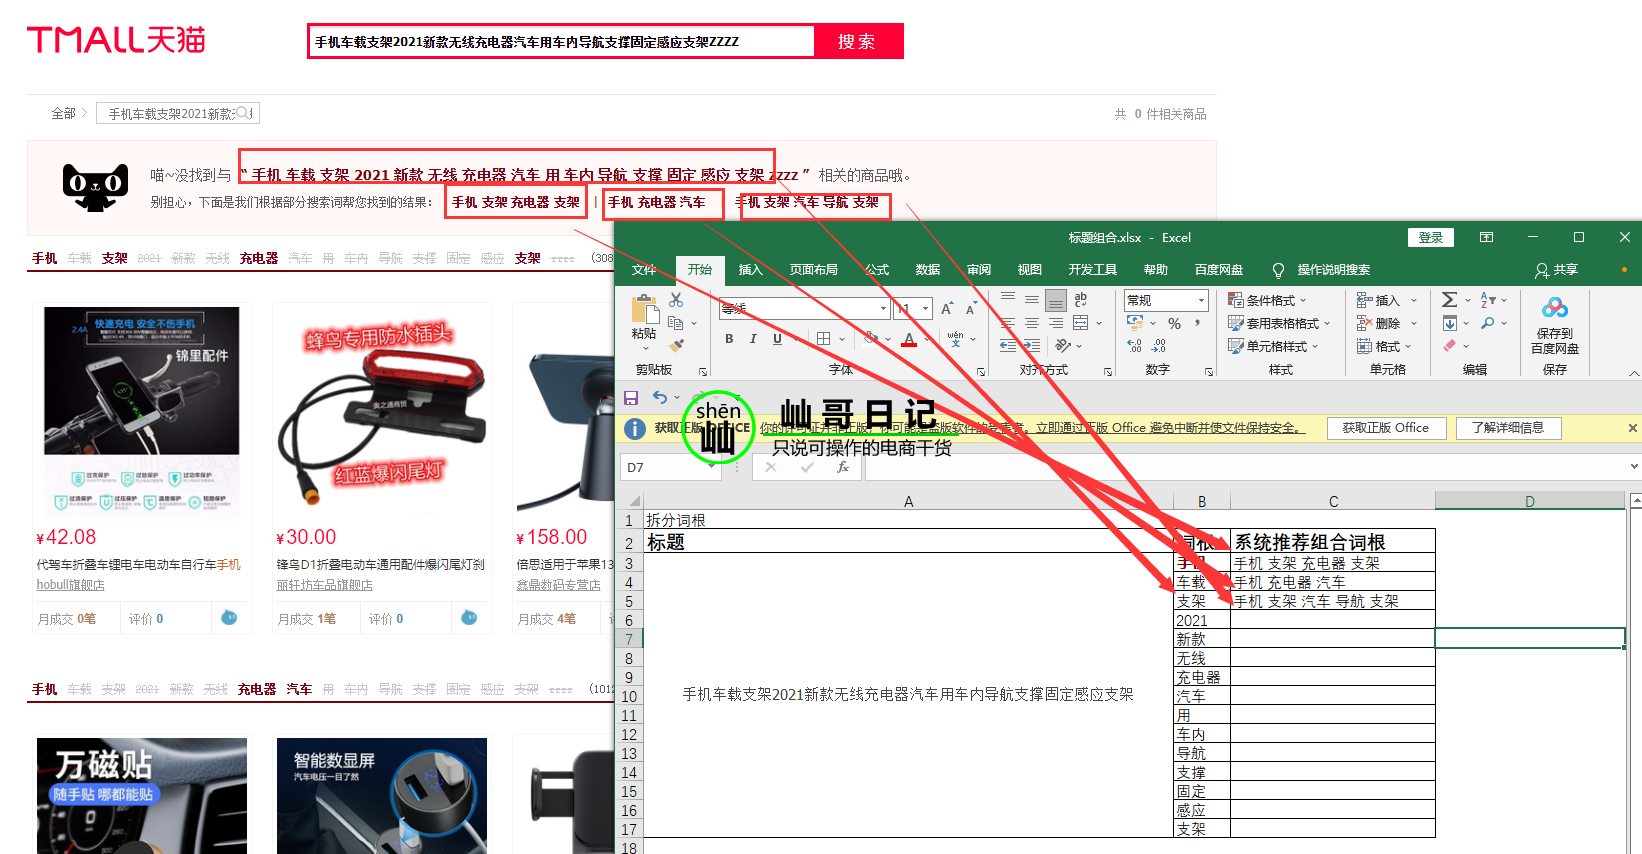Increase font size with the large A icon
Viewport: 1642px width, 854px height.
click(x=946, y=308)
